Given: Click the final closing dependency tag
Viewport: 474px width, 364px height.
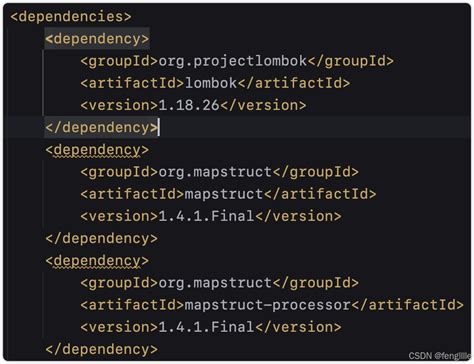Looking at the screenshot, I should coord(101,349).
